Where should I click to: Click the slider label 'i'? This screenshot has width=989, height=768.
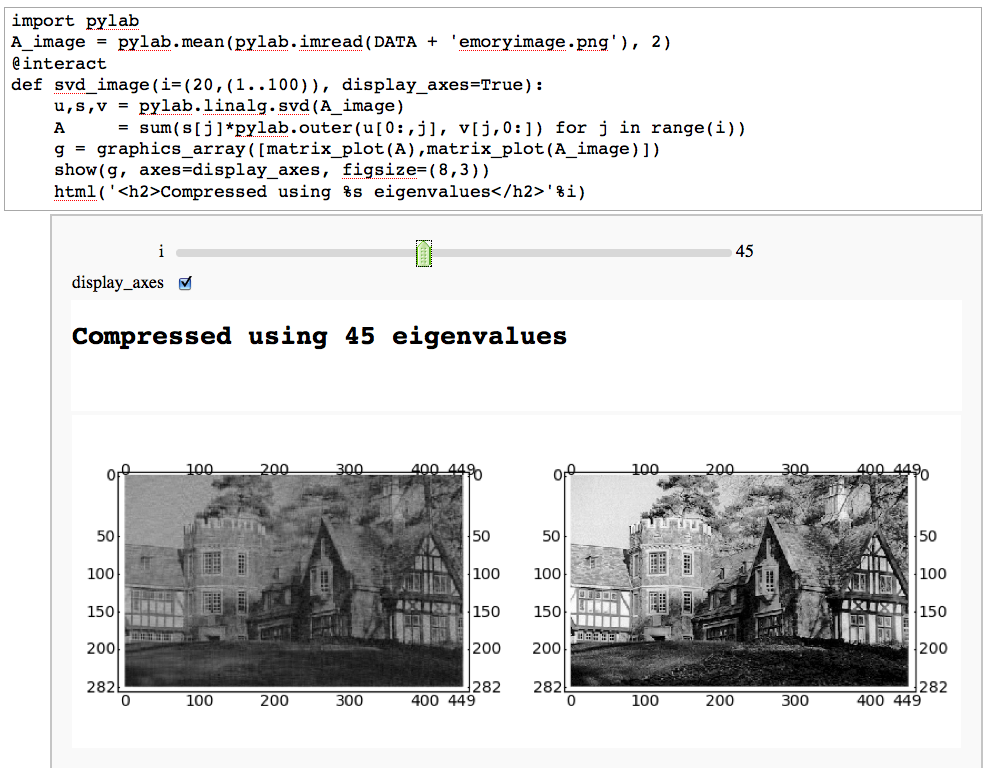tap(161, 252)
